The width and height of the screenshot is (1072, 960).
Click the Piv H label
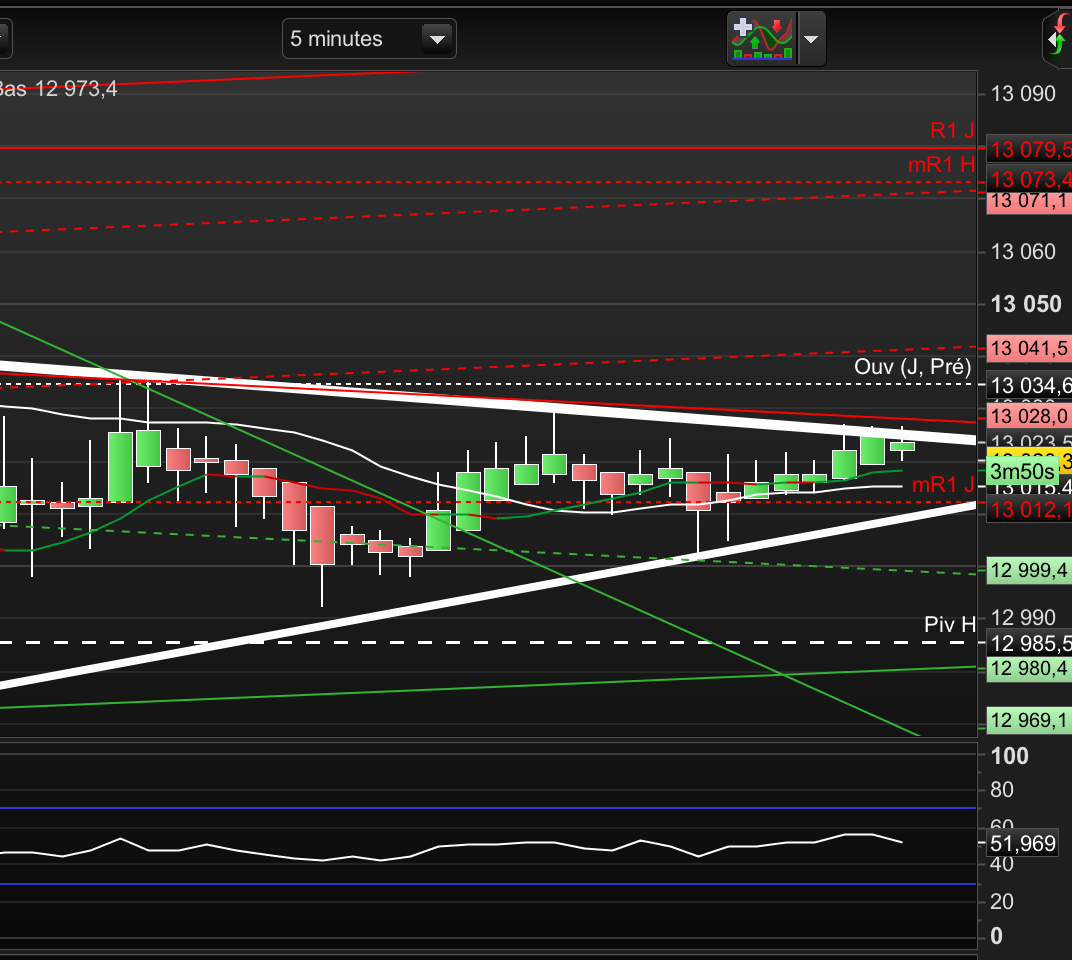click(x=950, y=624)
